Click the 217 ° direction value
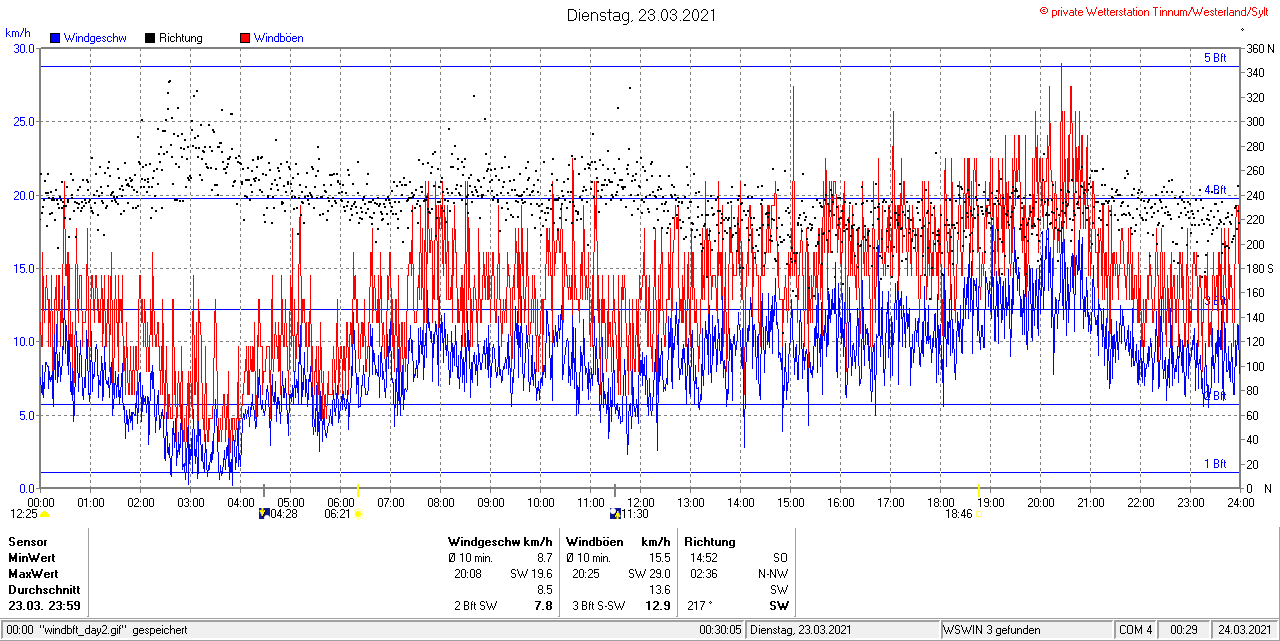 [x=700, y=606]
